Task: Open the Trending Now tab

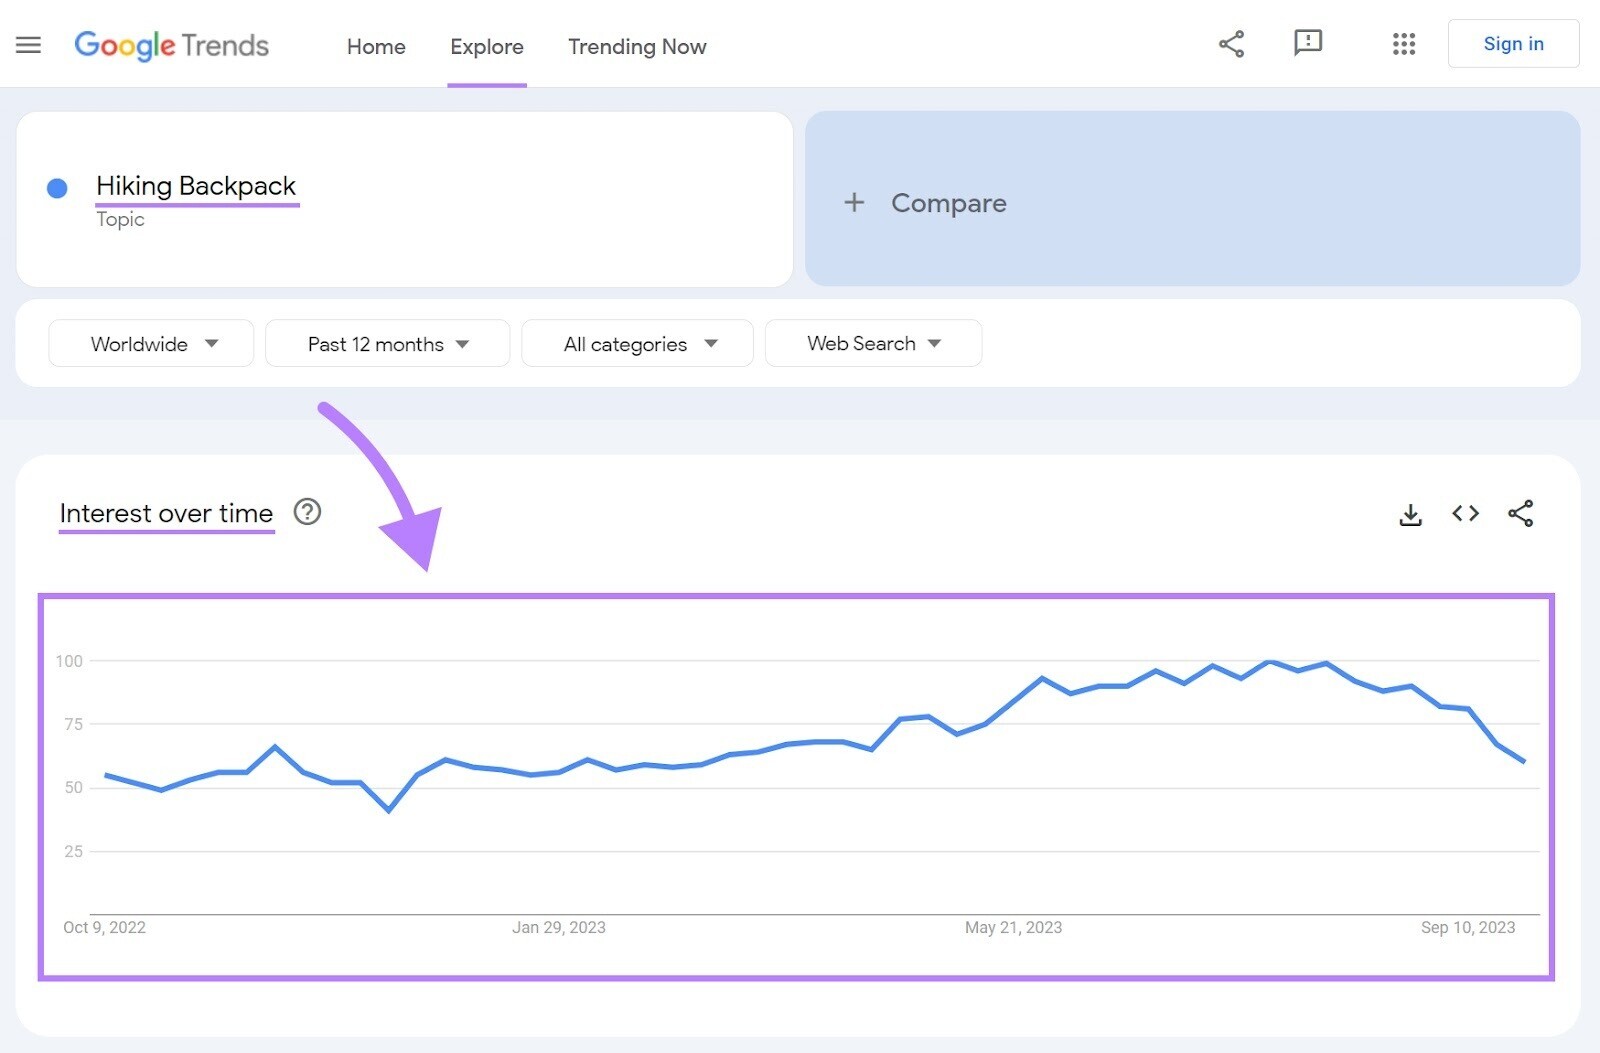Action: pos(637,46)
